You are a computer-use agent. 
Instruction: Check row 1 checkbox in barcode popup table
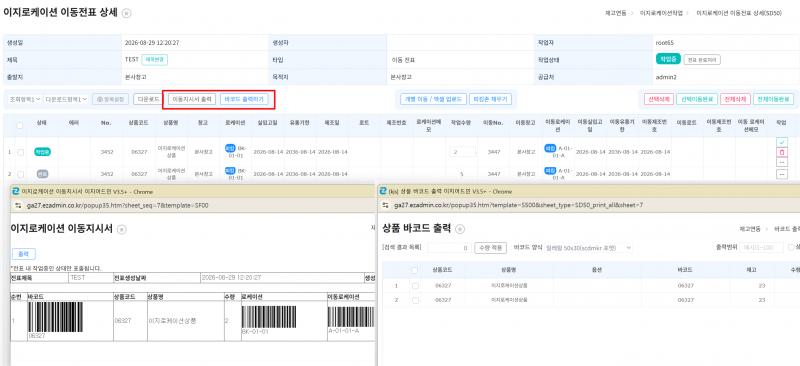pyautogui.click(x=415, y=286)
